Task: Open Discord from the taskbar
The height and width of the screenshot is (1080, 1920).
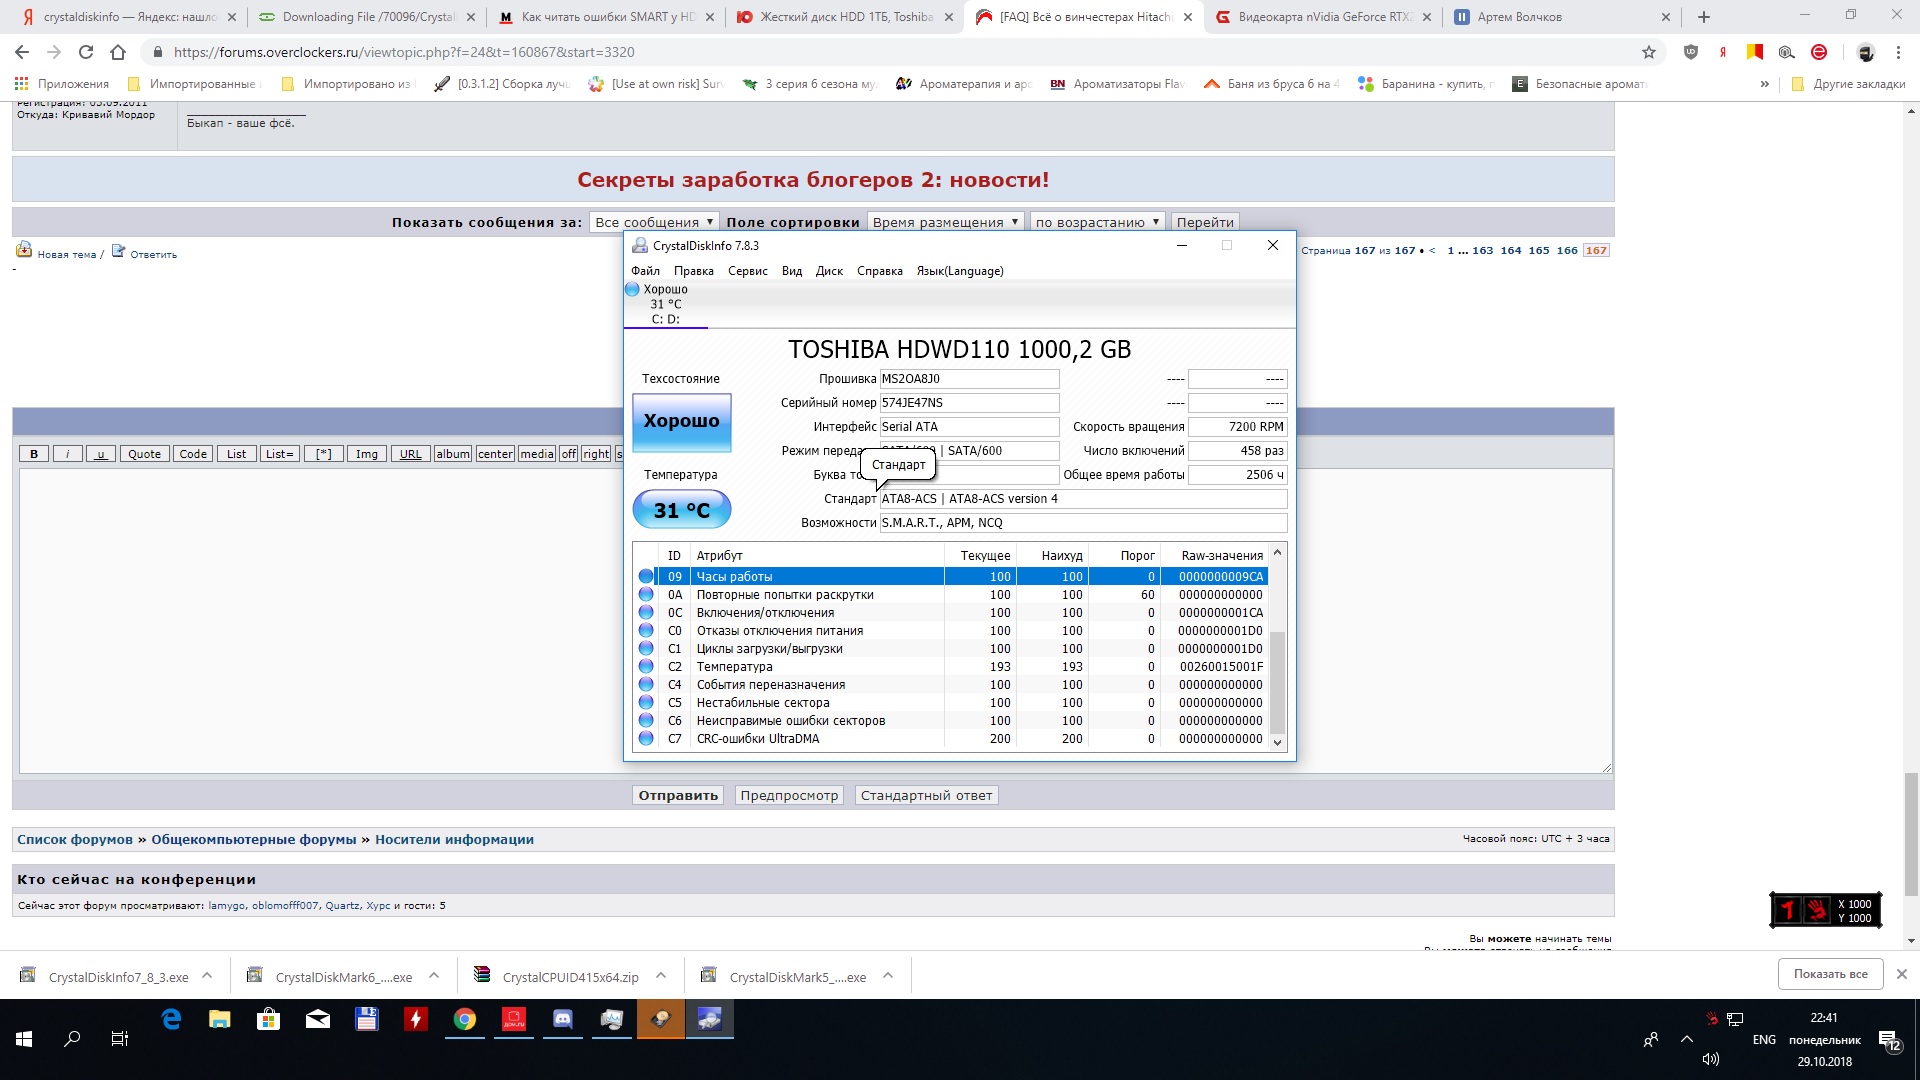Action: coord(563,1019)
